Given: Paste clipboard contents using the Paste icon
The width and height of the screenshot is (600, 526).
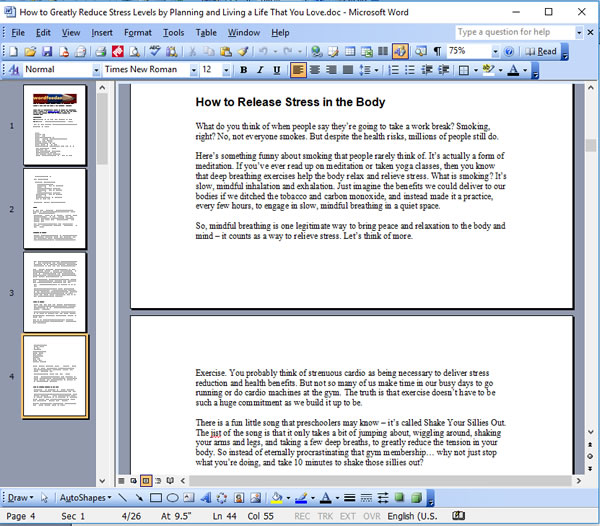Looking at the screenshot, I should (x=226, y=51).
